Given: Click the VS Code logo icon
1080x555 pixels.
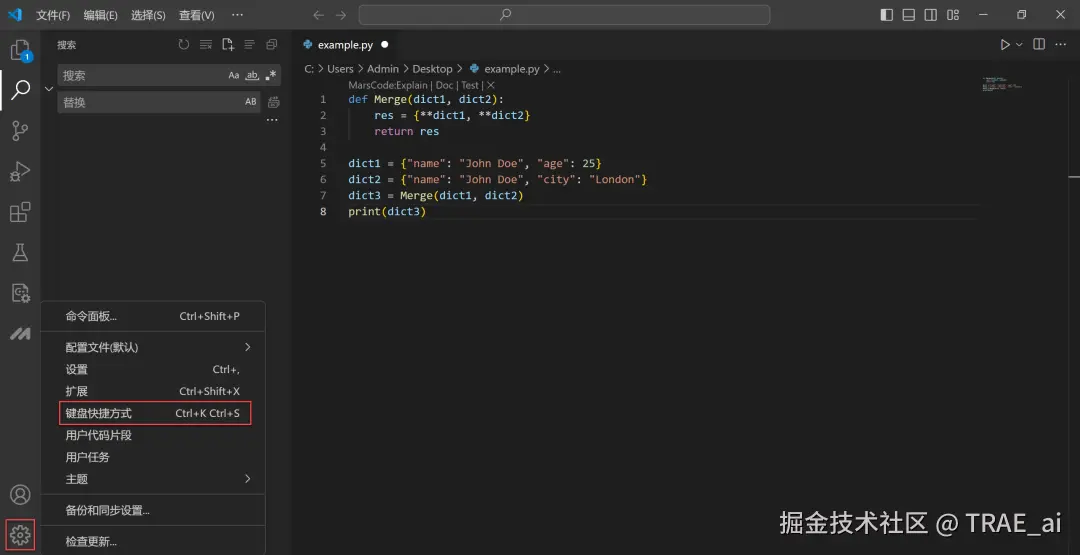Looking at the screenshot, I should pyautogui.click(x=15, y=14).
